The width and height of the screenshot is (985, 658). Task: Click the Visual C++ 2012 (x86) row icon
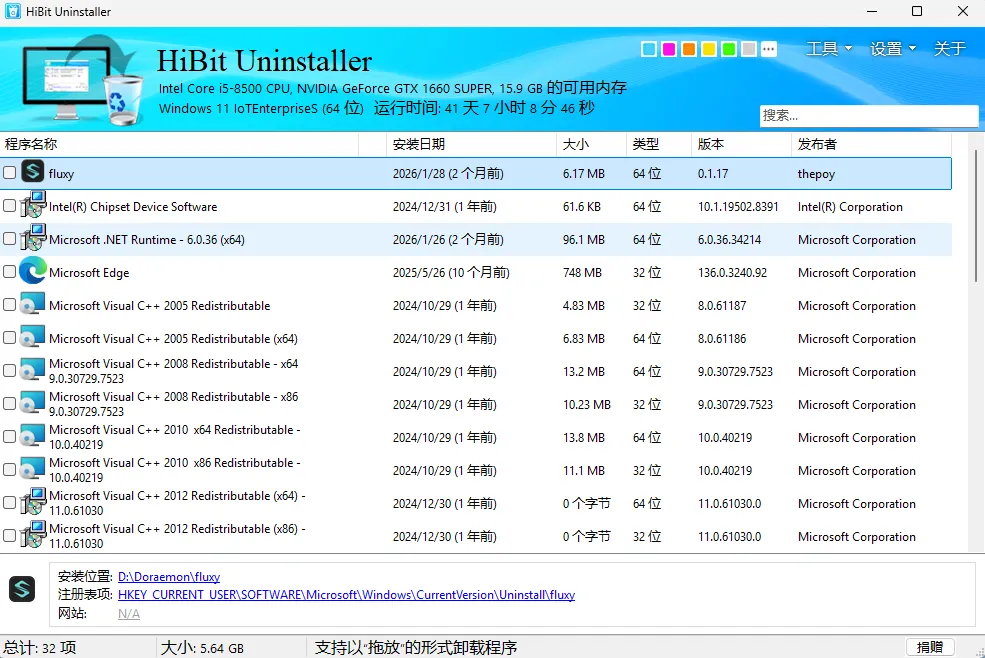coord(33,534)
